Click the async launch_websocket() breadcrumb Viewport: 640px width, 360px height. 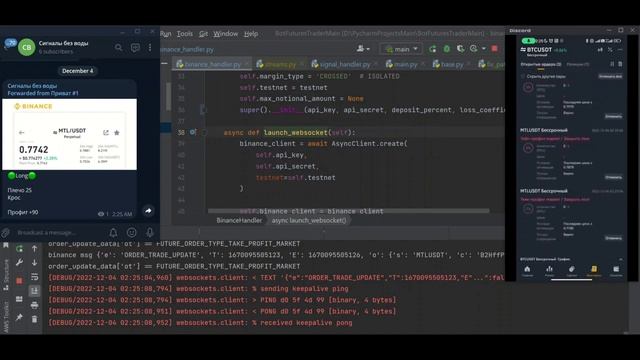309,220
